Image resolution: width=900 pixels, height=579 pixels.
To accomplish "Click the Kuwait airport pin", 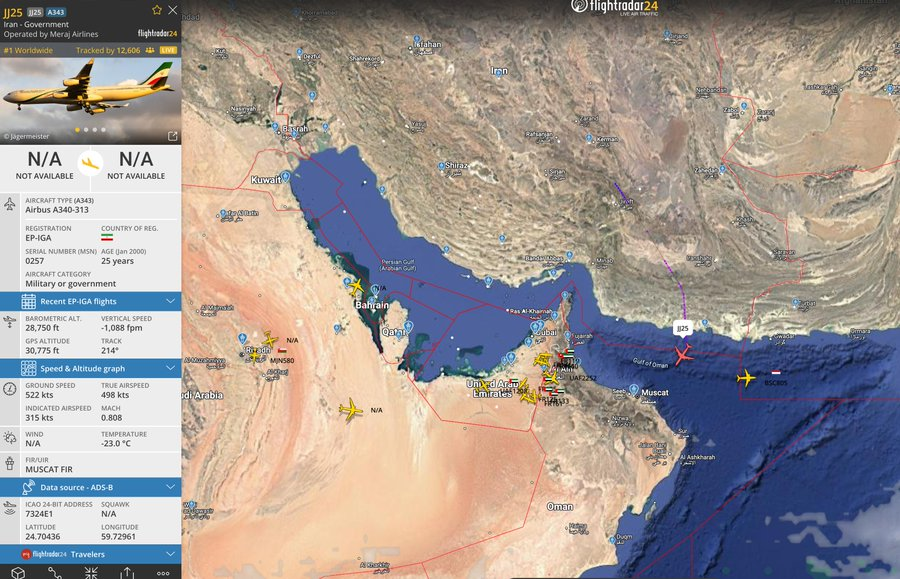I will 285,176.
